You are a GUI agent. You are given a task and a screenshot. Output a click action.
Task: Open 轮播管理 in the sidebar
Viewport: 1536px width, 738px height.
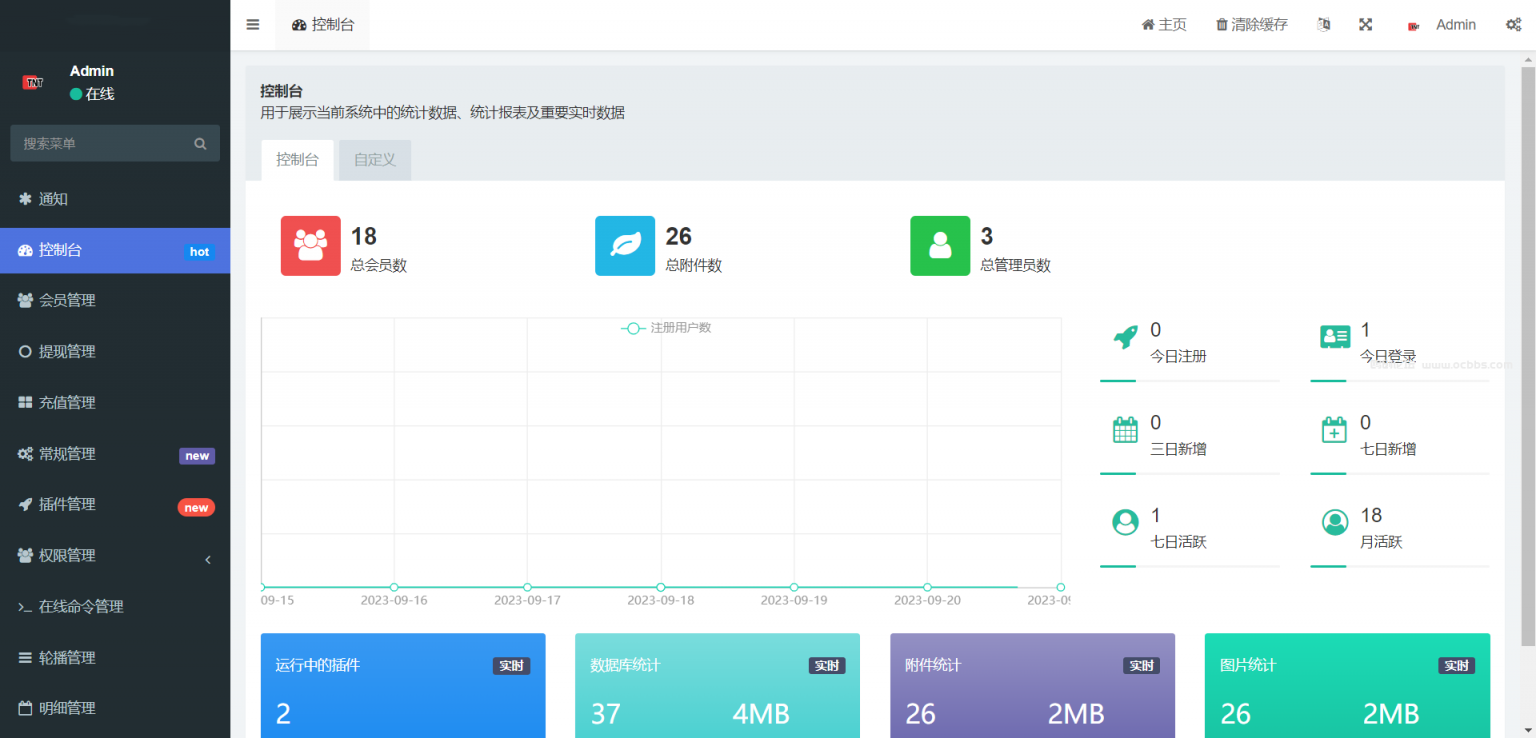[x=115, y=658]
